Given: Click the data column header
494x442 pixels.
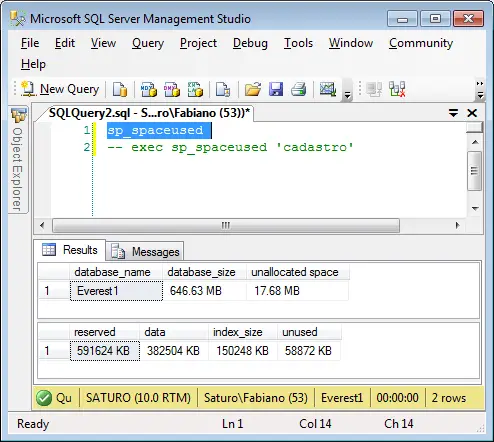Looking at the screenshot, I should pyautogui.click(x=174, y=332).
